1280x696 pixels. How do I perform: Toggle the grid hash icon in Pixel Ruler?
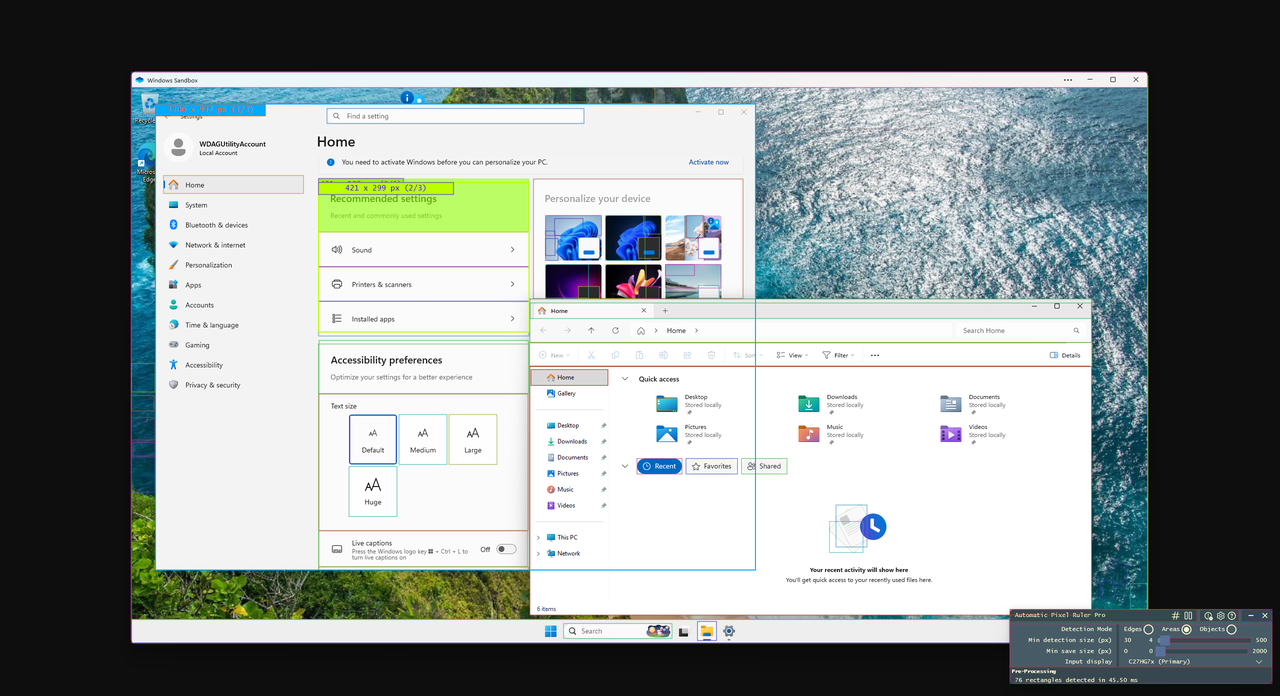1176,616
